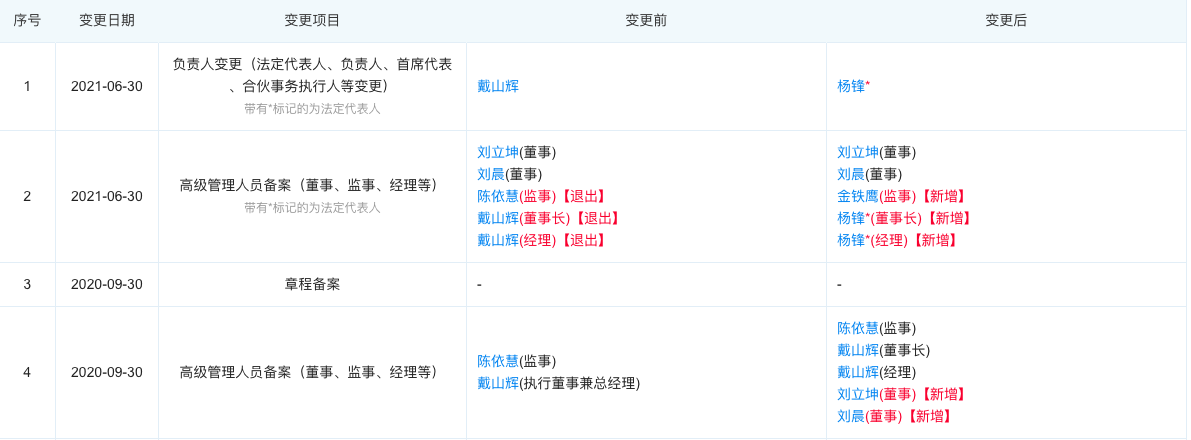Select the 变更日期 column header

pos(107,21)
